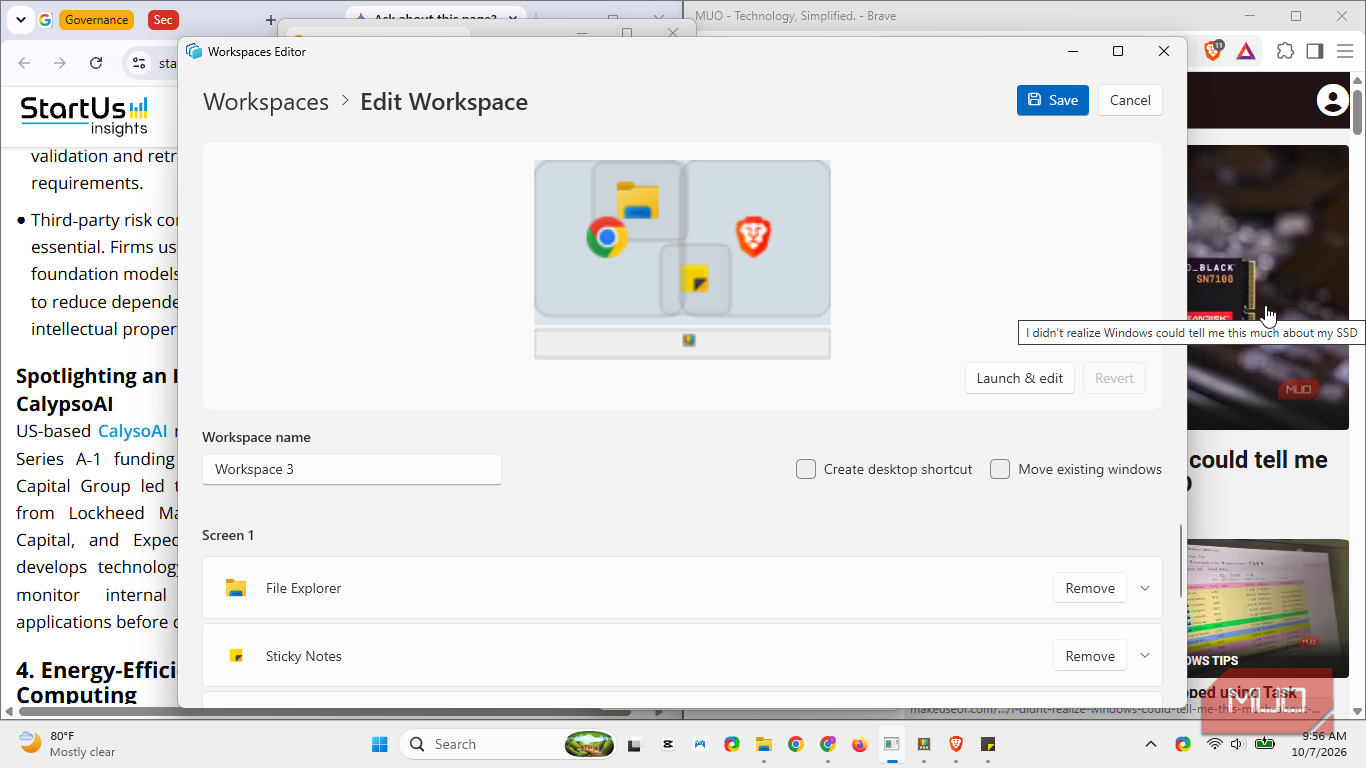Viewport: 1366px width, 768px height.
Task: Switch to the Governance tab group in Chrome
Action: click(x=96, y=20)
